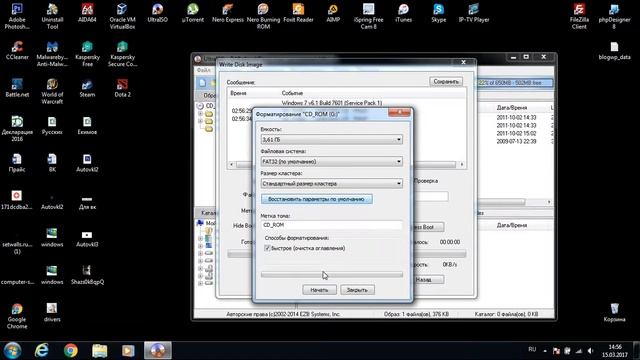The height and width of the screenshot is (360, 640).
Task: Launch Steam desktop shortcut
Action: tap(87, 87)
